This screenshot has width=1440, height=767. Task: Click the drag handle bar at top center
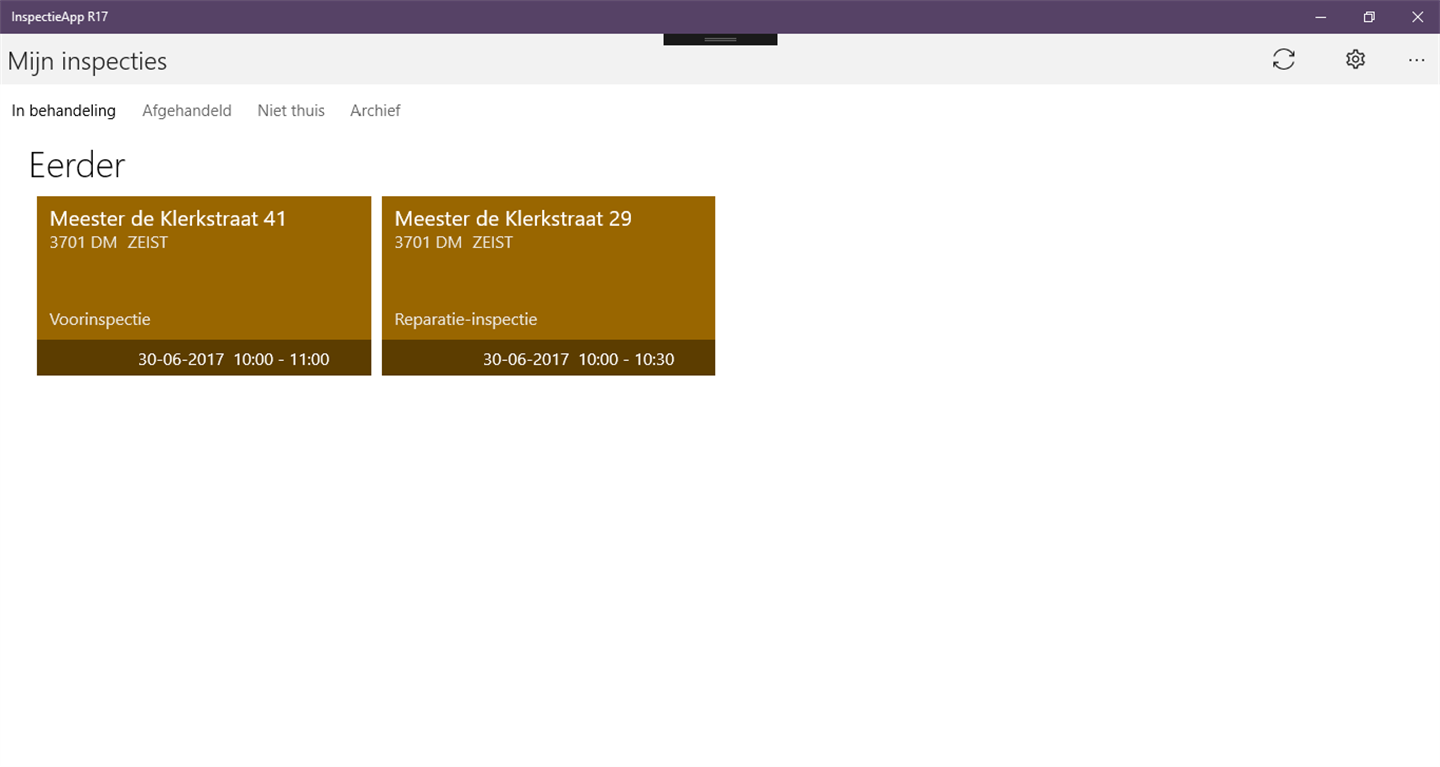click(720, 39)
